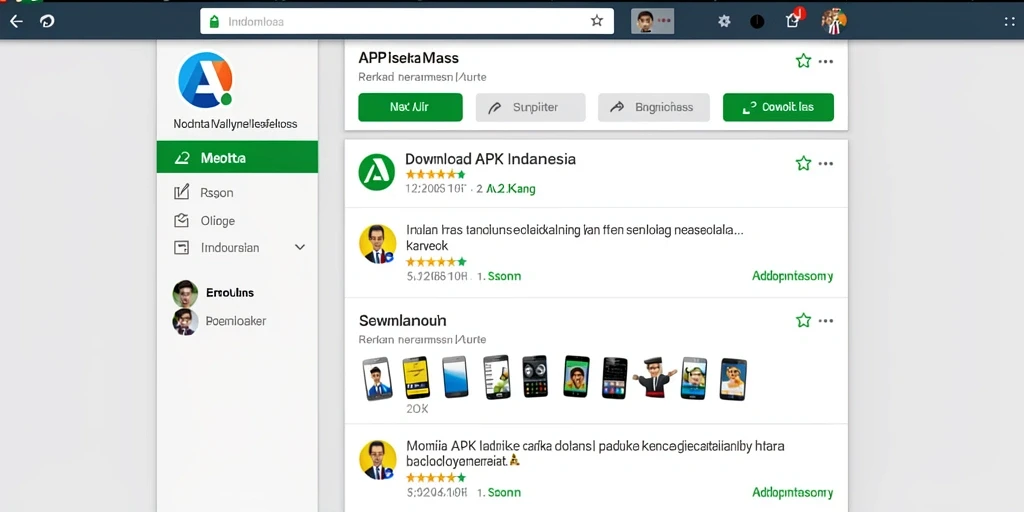Favorite Sewmlanouh section with star
Viewport: 1024px width, 512px height.
[x=803, y=320]
